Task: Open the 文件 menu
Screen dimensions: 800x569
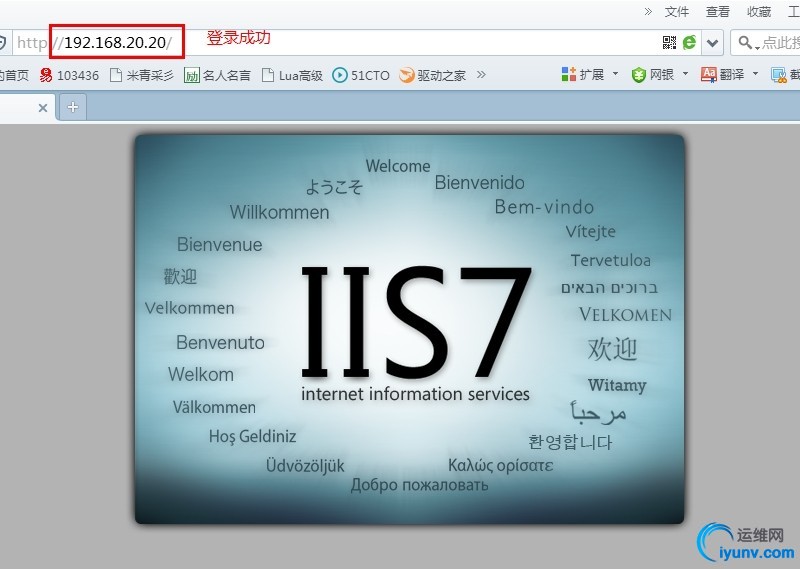Action: click(x=677, y=11)
